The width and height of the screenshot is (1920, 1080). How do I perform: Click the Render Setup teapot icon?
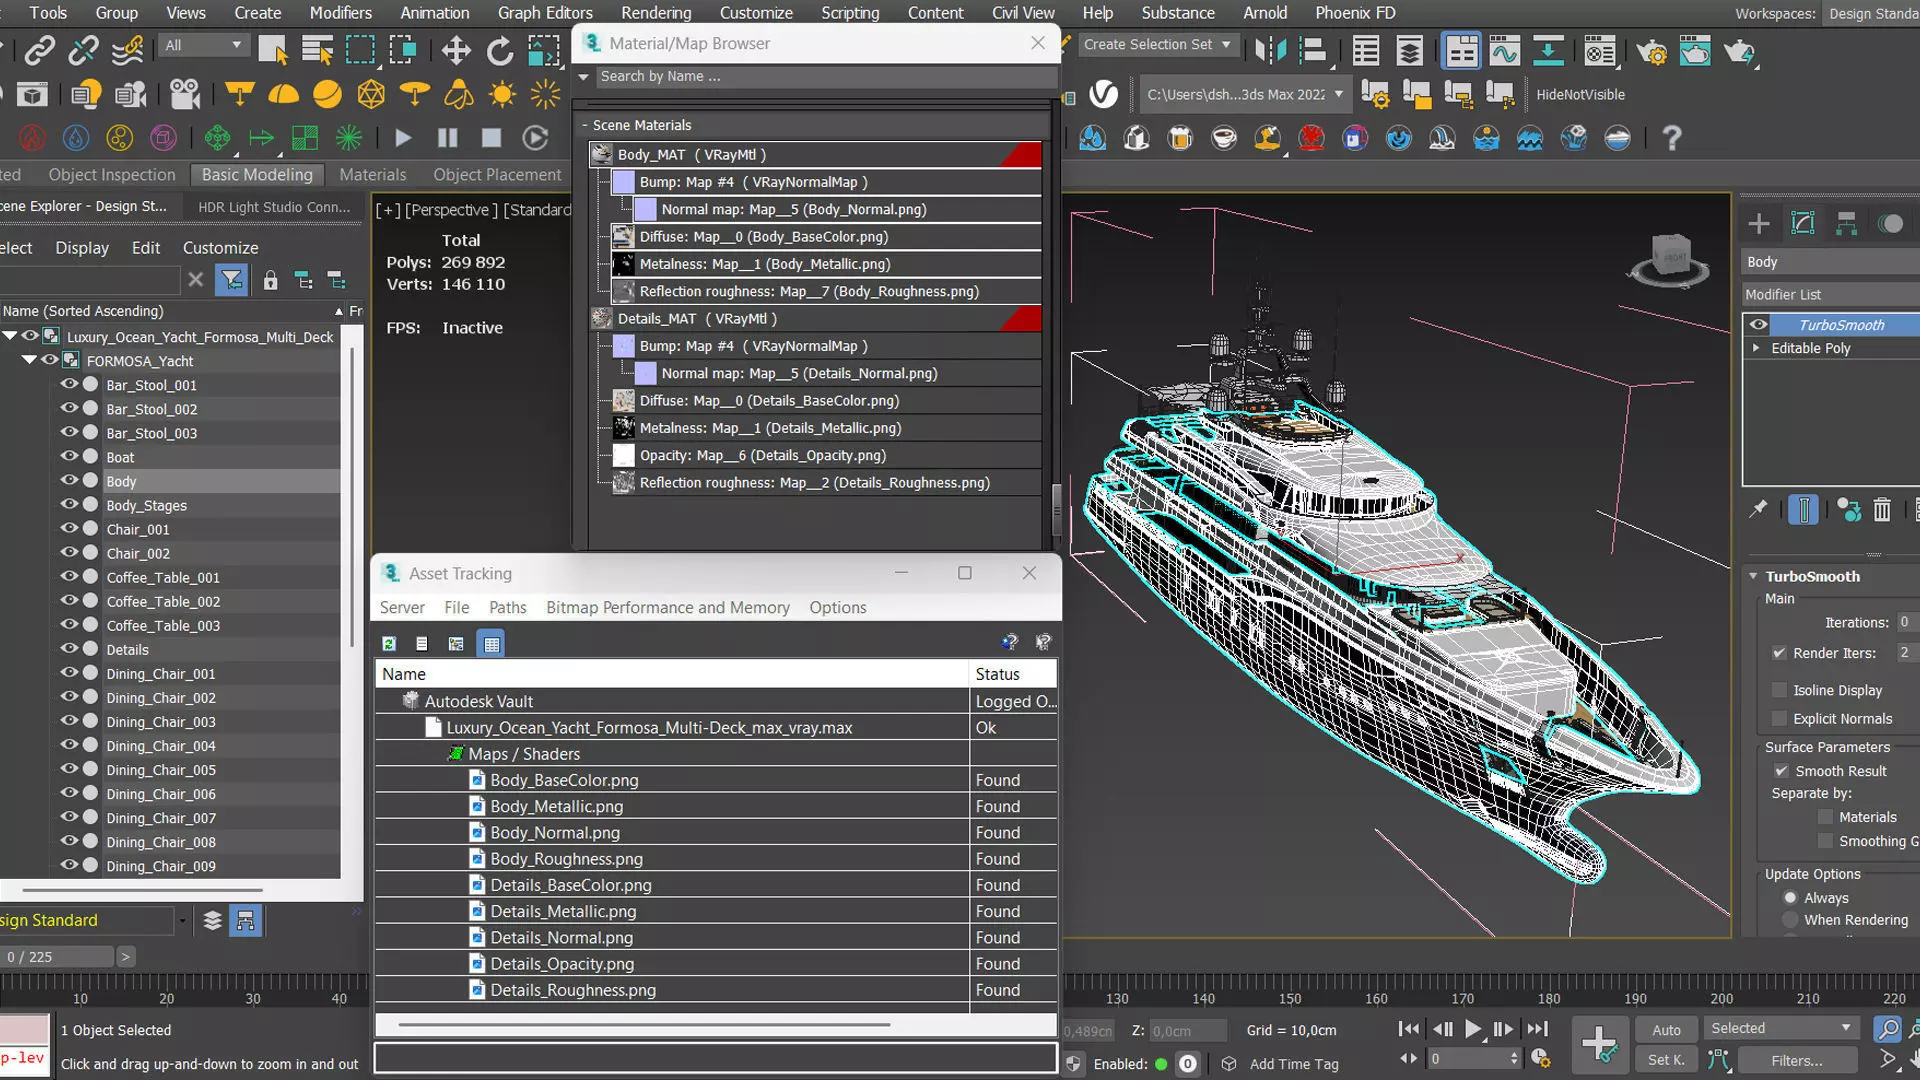coord(1651,51)
